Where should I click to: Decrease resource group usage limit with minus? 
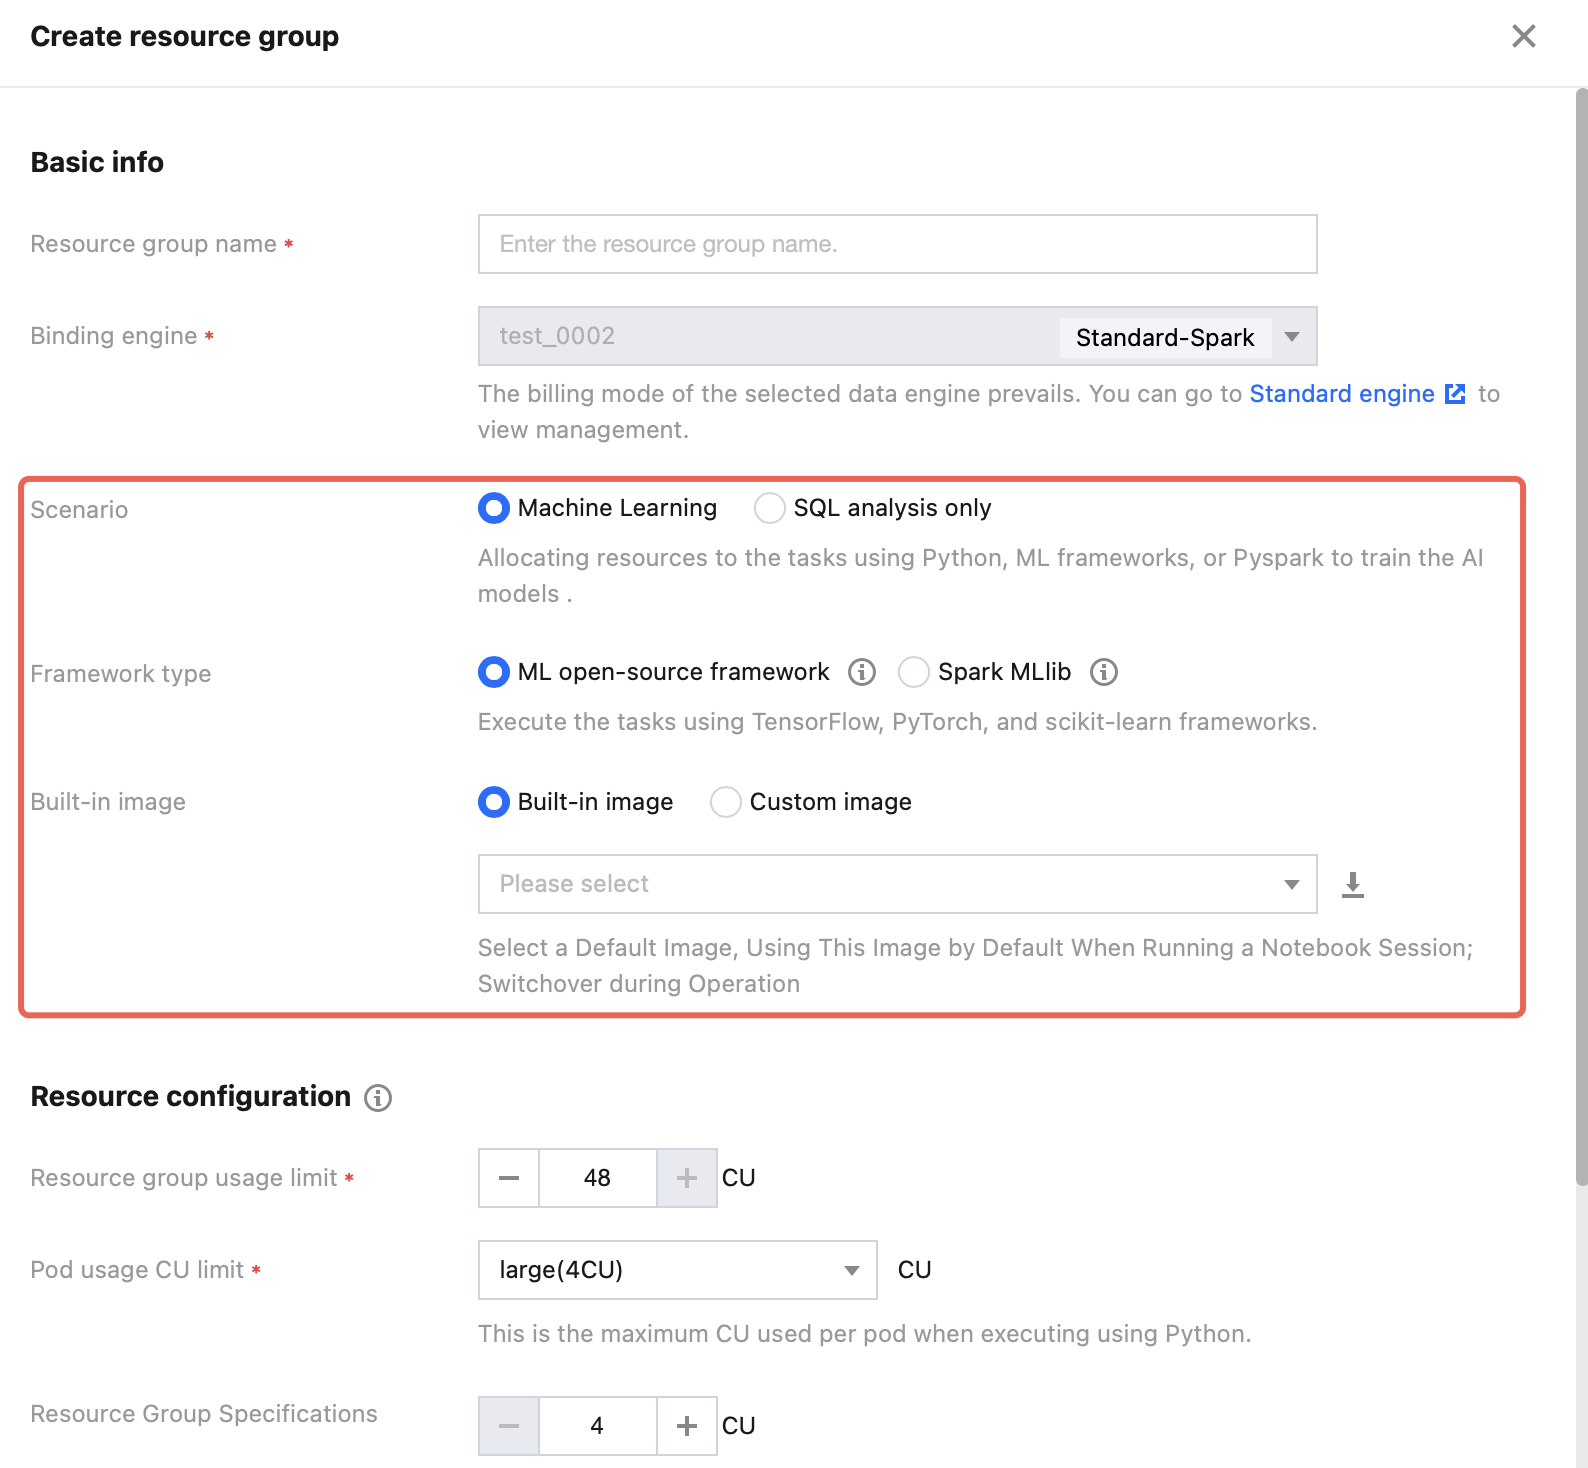[509, 1178]
